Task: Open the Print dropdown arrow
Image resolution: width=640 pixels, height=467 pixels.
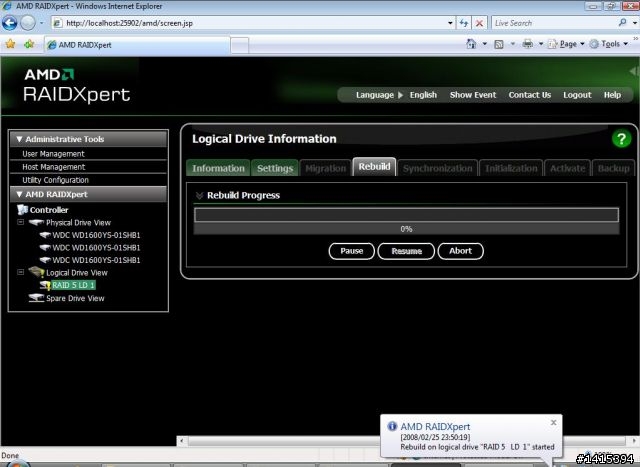Action: coord(541,44)
